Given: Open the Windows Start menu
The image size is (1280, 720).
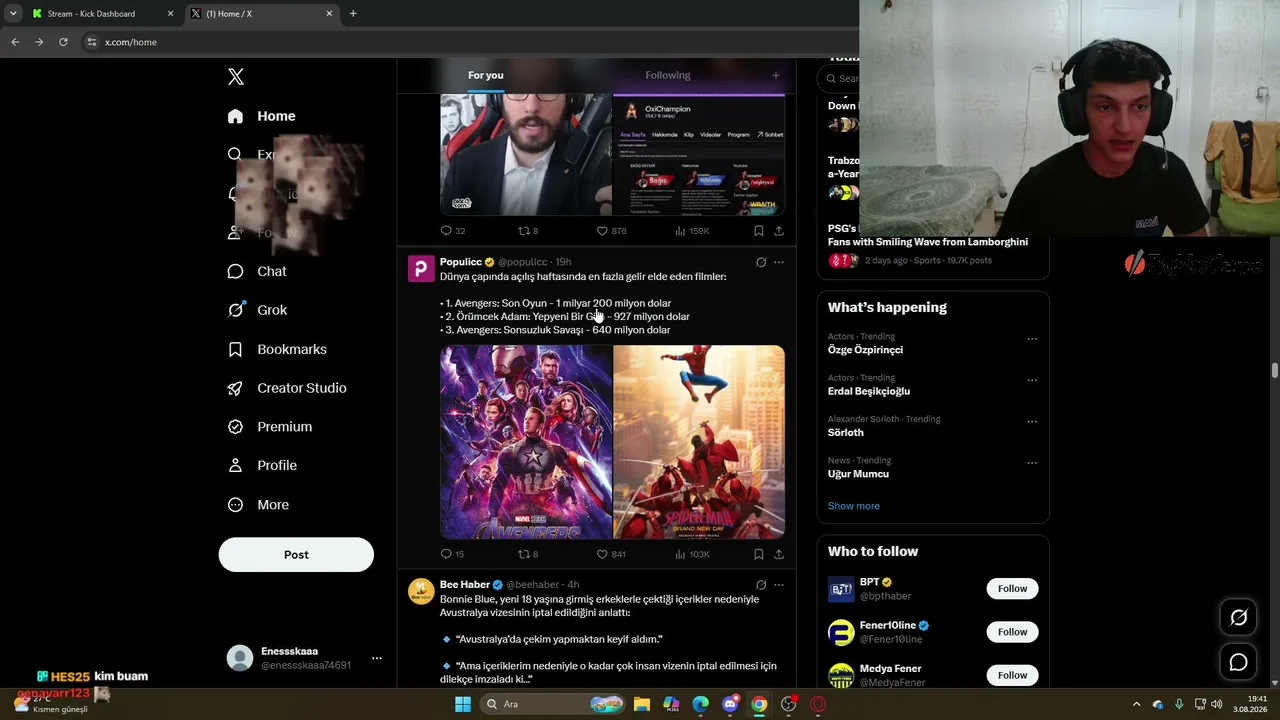Looking at the screenshot, I should [463, 704].
